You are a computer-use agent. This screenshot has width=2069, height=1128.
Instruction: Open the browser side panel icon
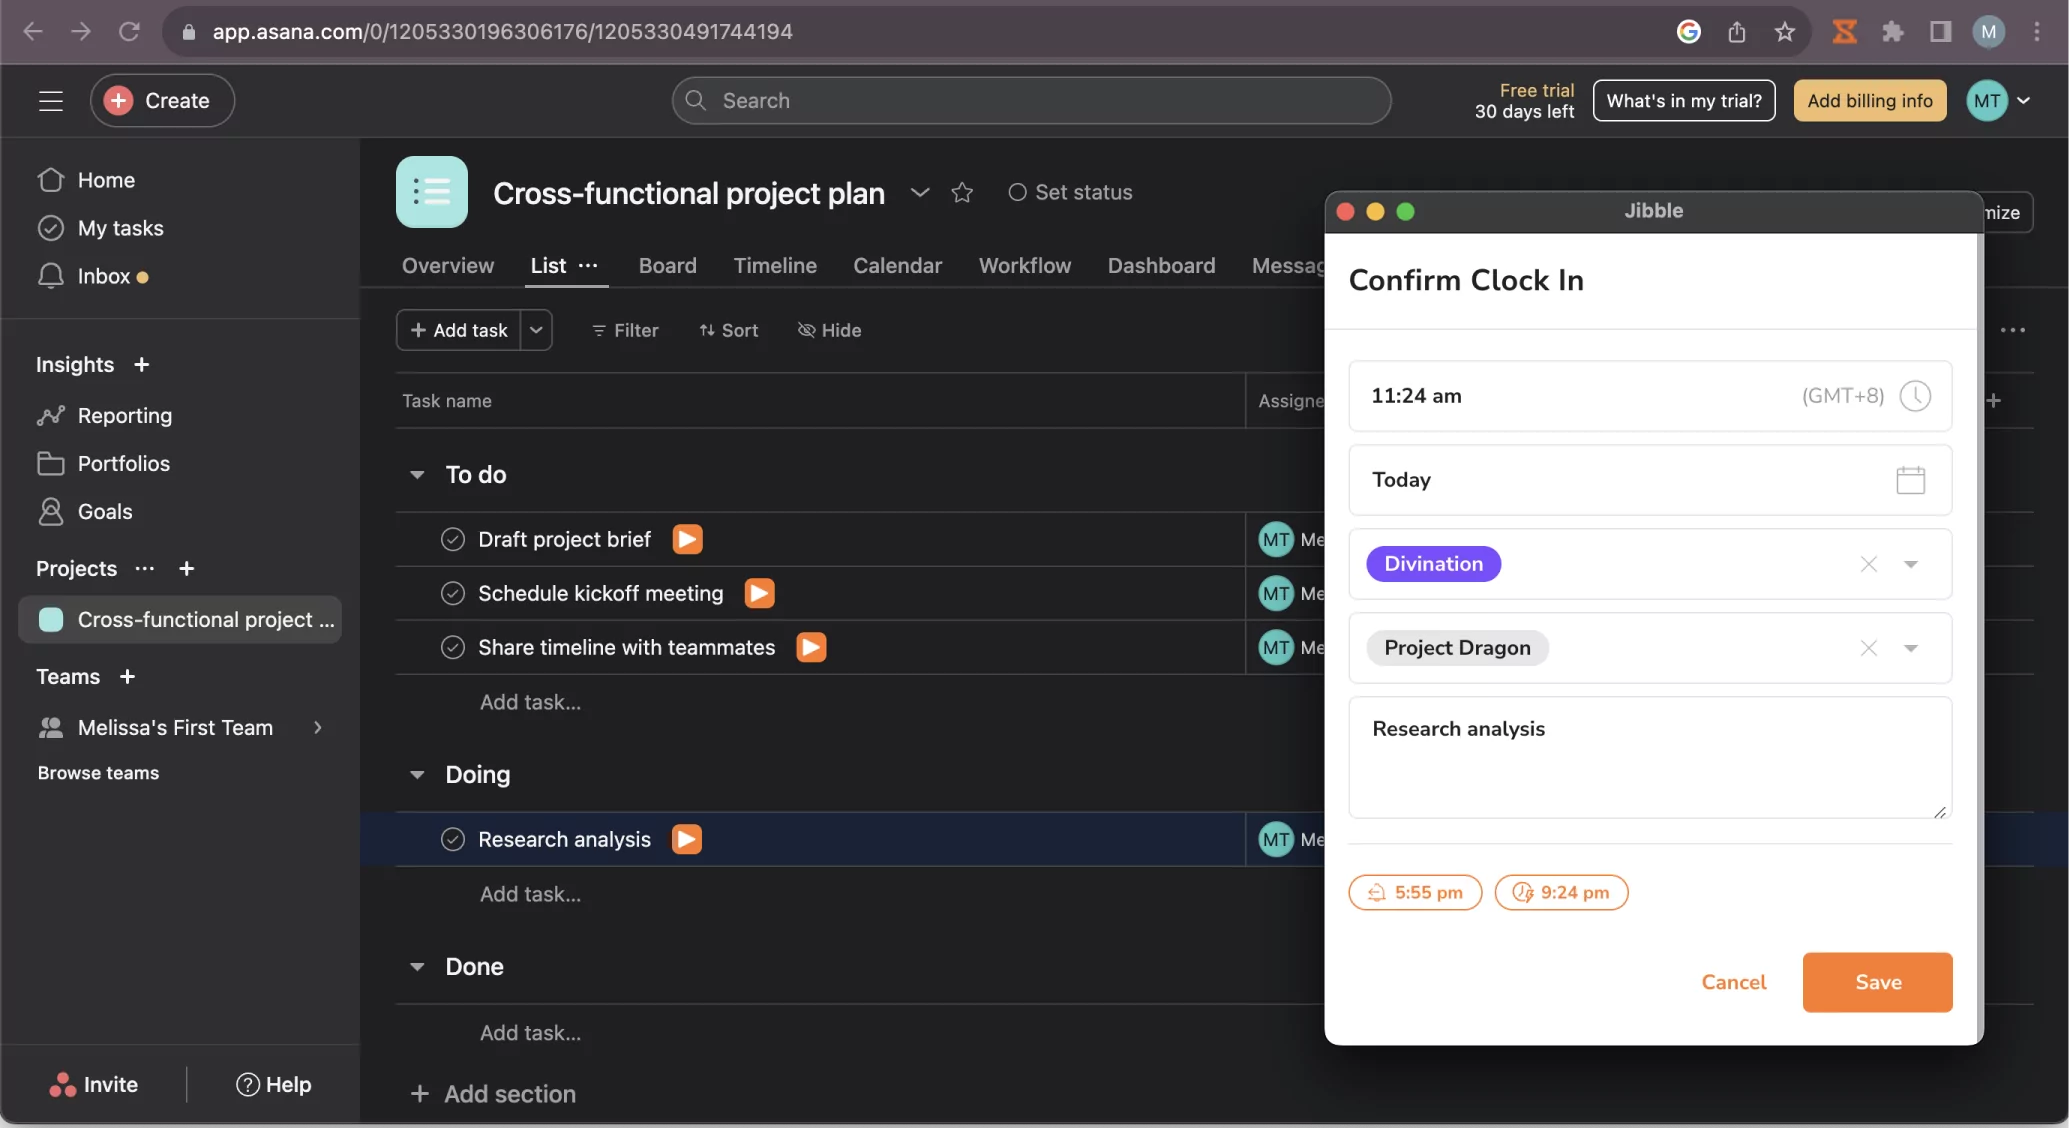(1940, 32)
